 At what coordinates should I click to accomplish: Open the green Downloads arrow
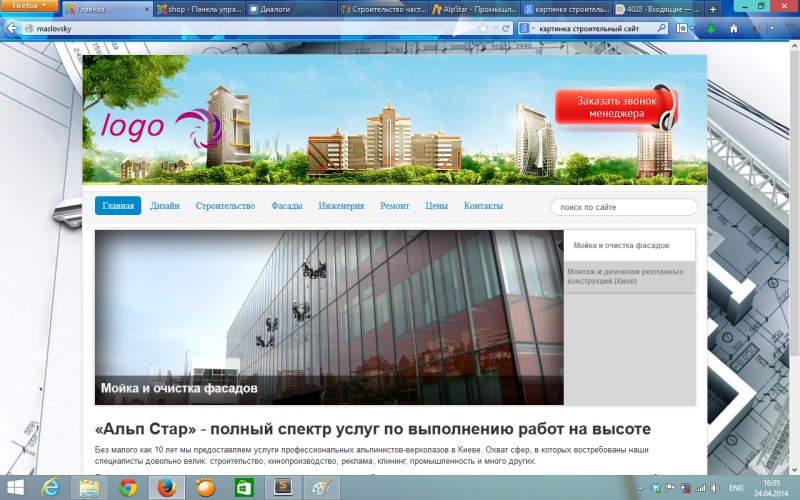(x=711, y=29)
